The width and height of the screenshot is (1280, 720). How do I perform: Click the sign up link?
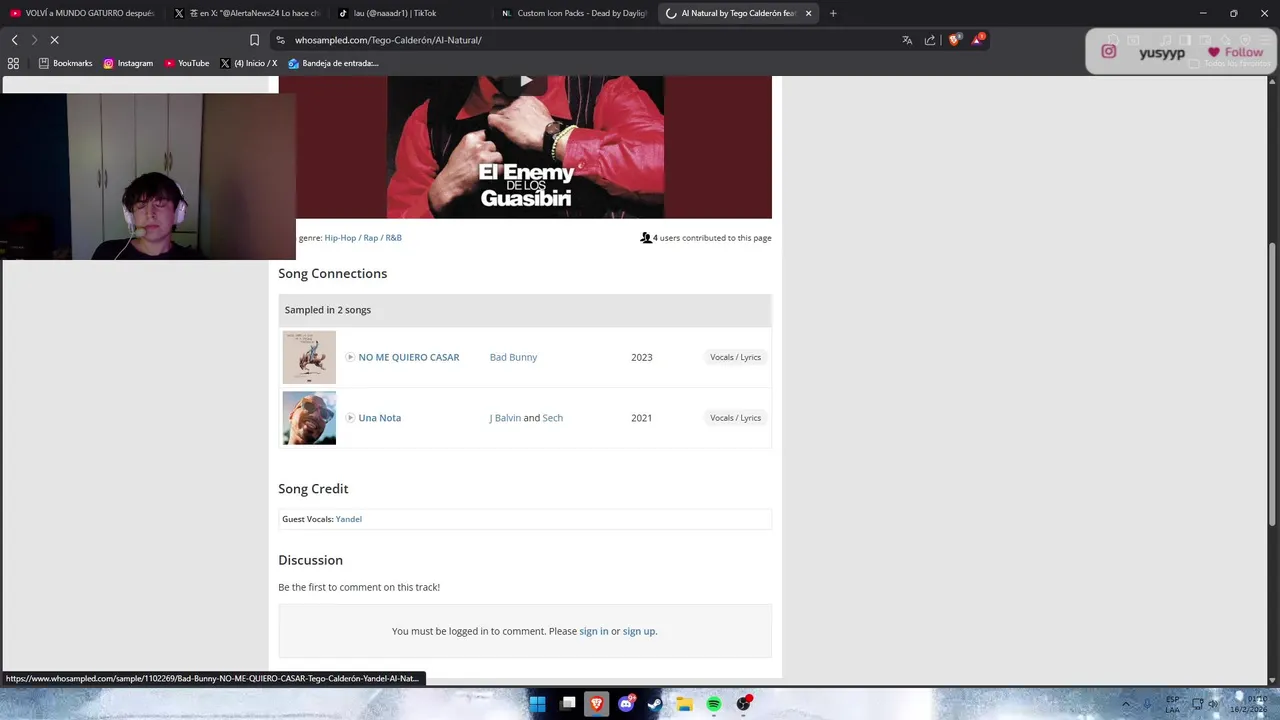639,631
